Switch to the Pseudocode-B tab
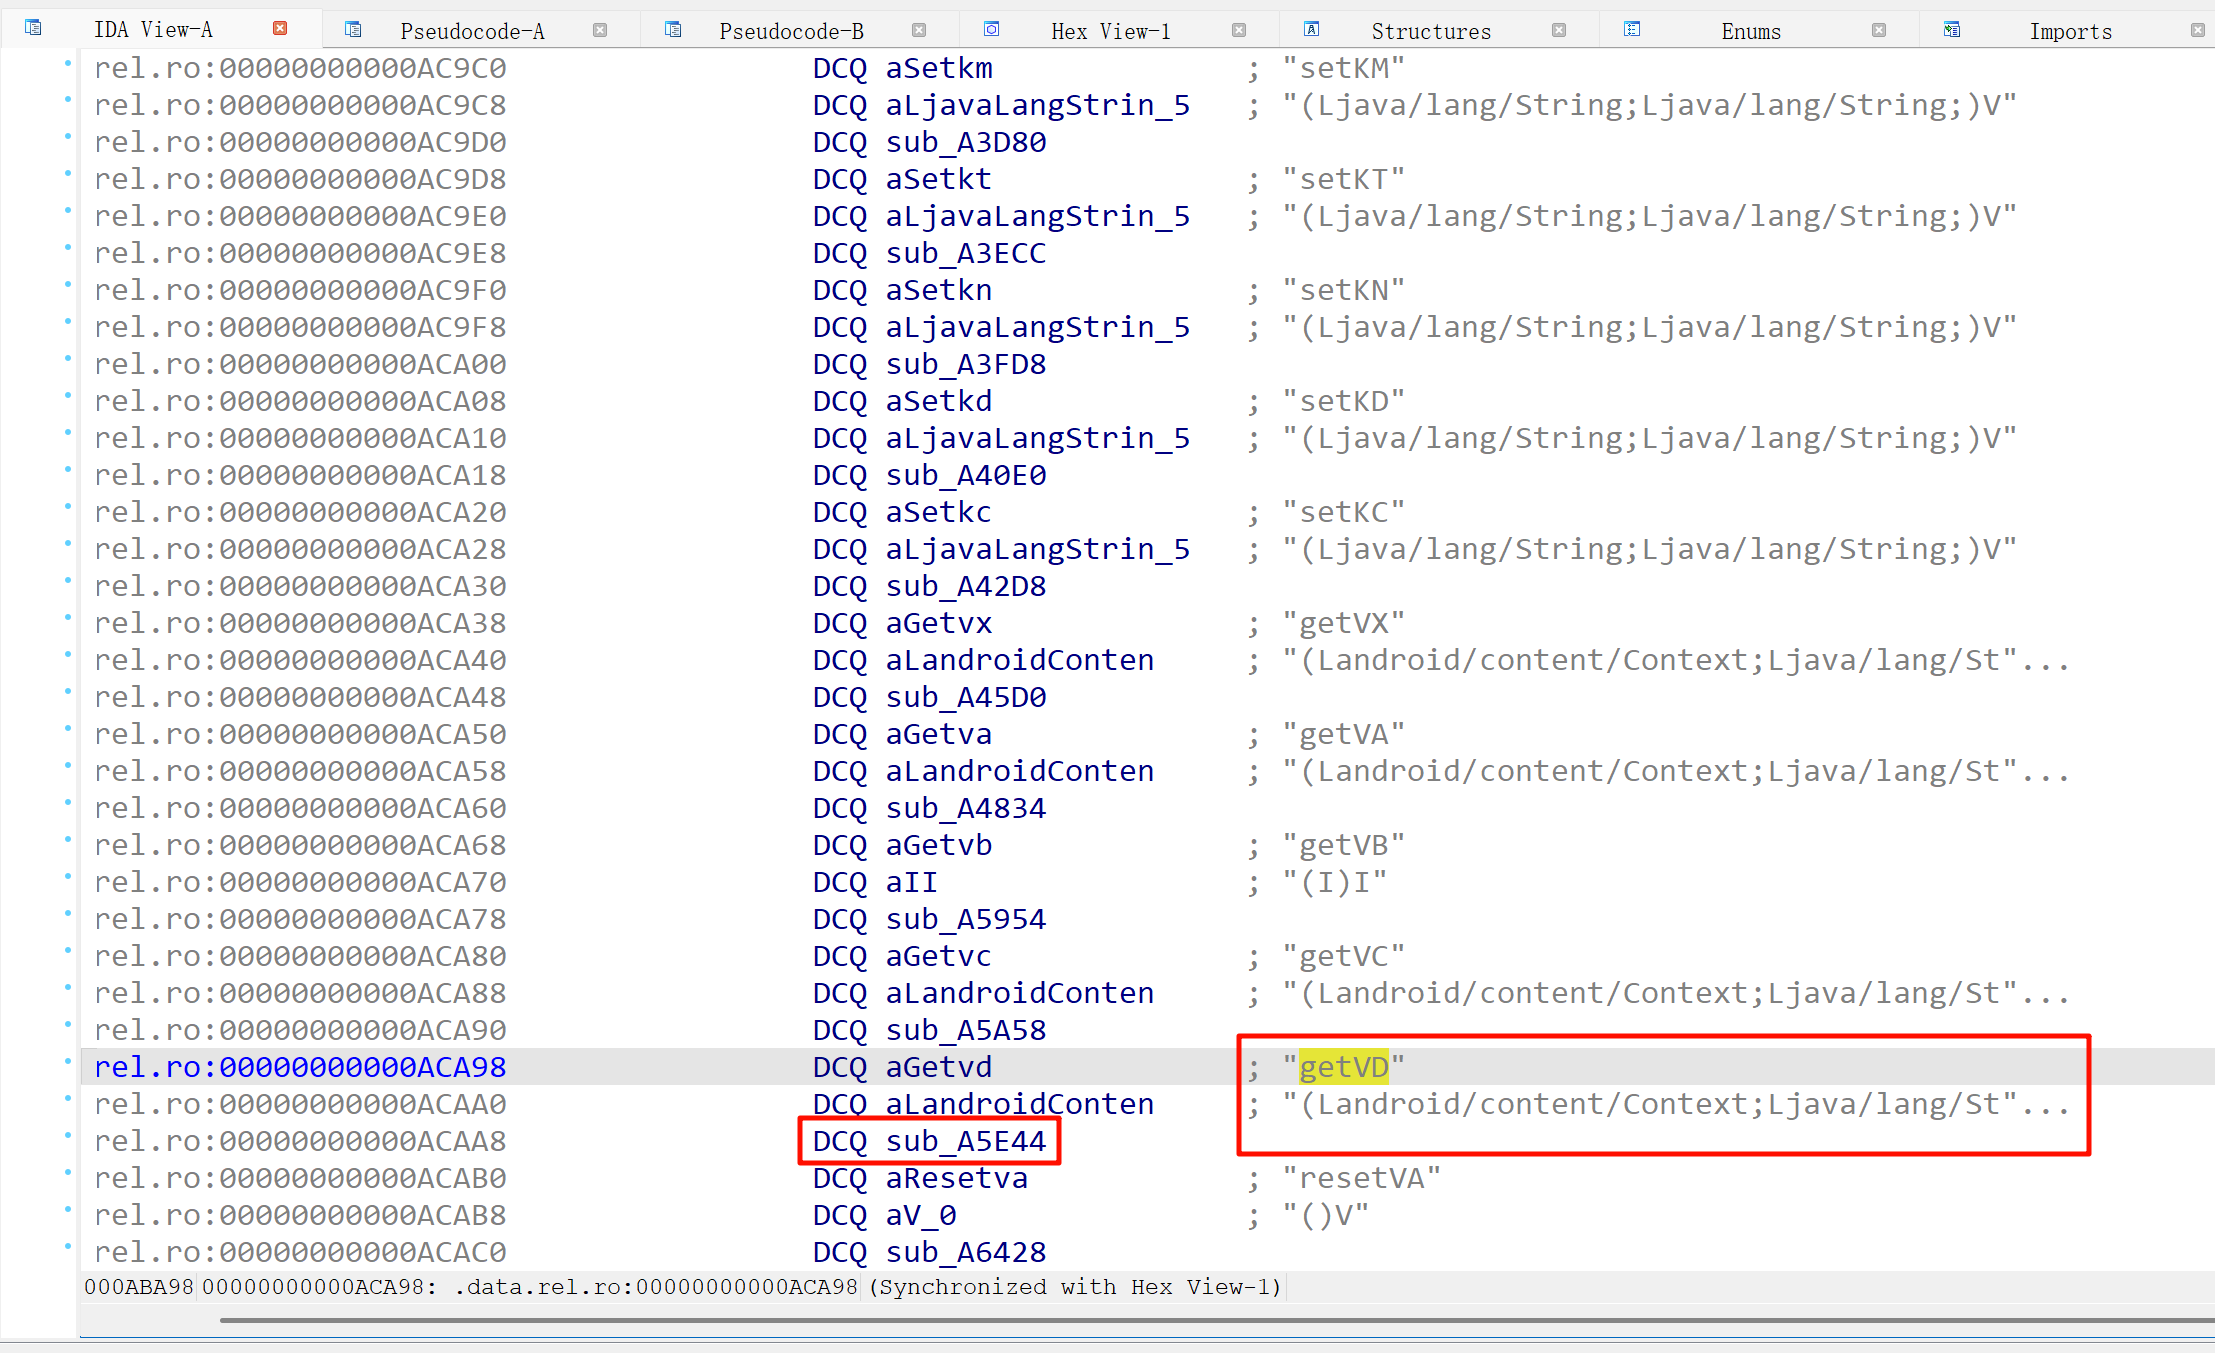 click(791, 31)
